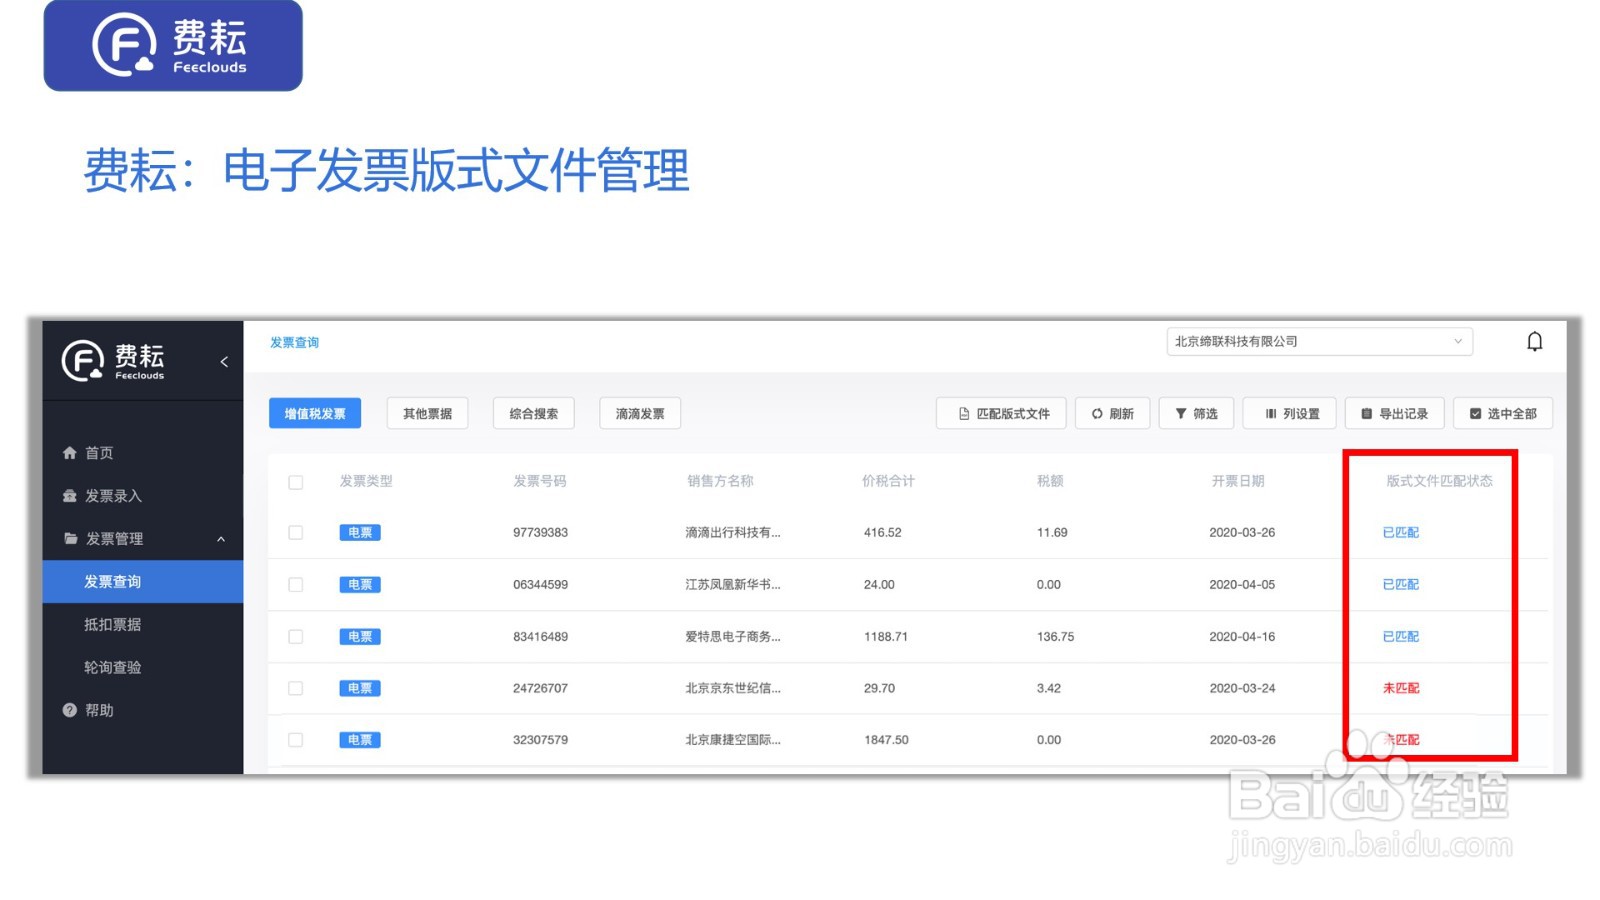Click seller name 滴滴出行科技有...
The width and height of the screenshot is (1600, 900).
click(733, 533)
